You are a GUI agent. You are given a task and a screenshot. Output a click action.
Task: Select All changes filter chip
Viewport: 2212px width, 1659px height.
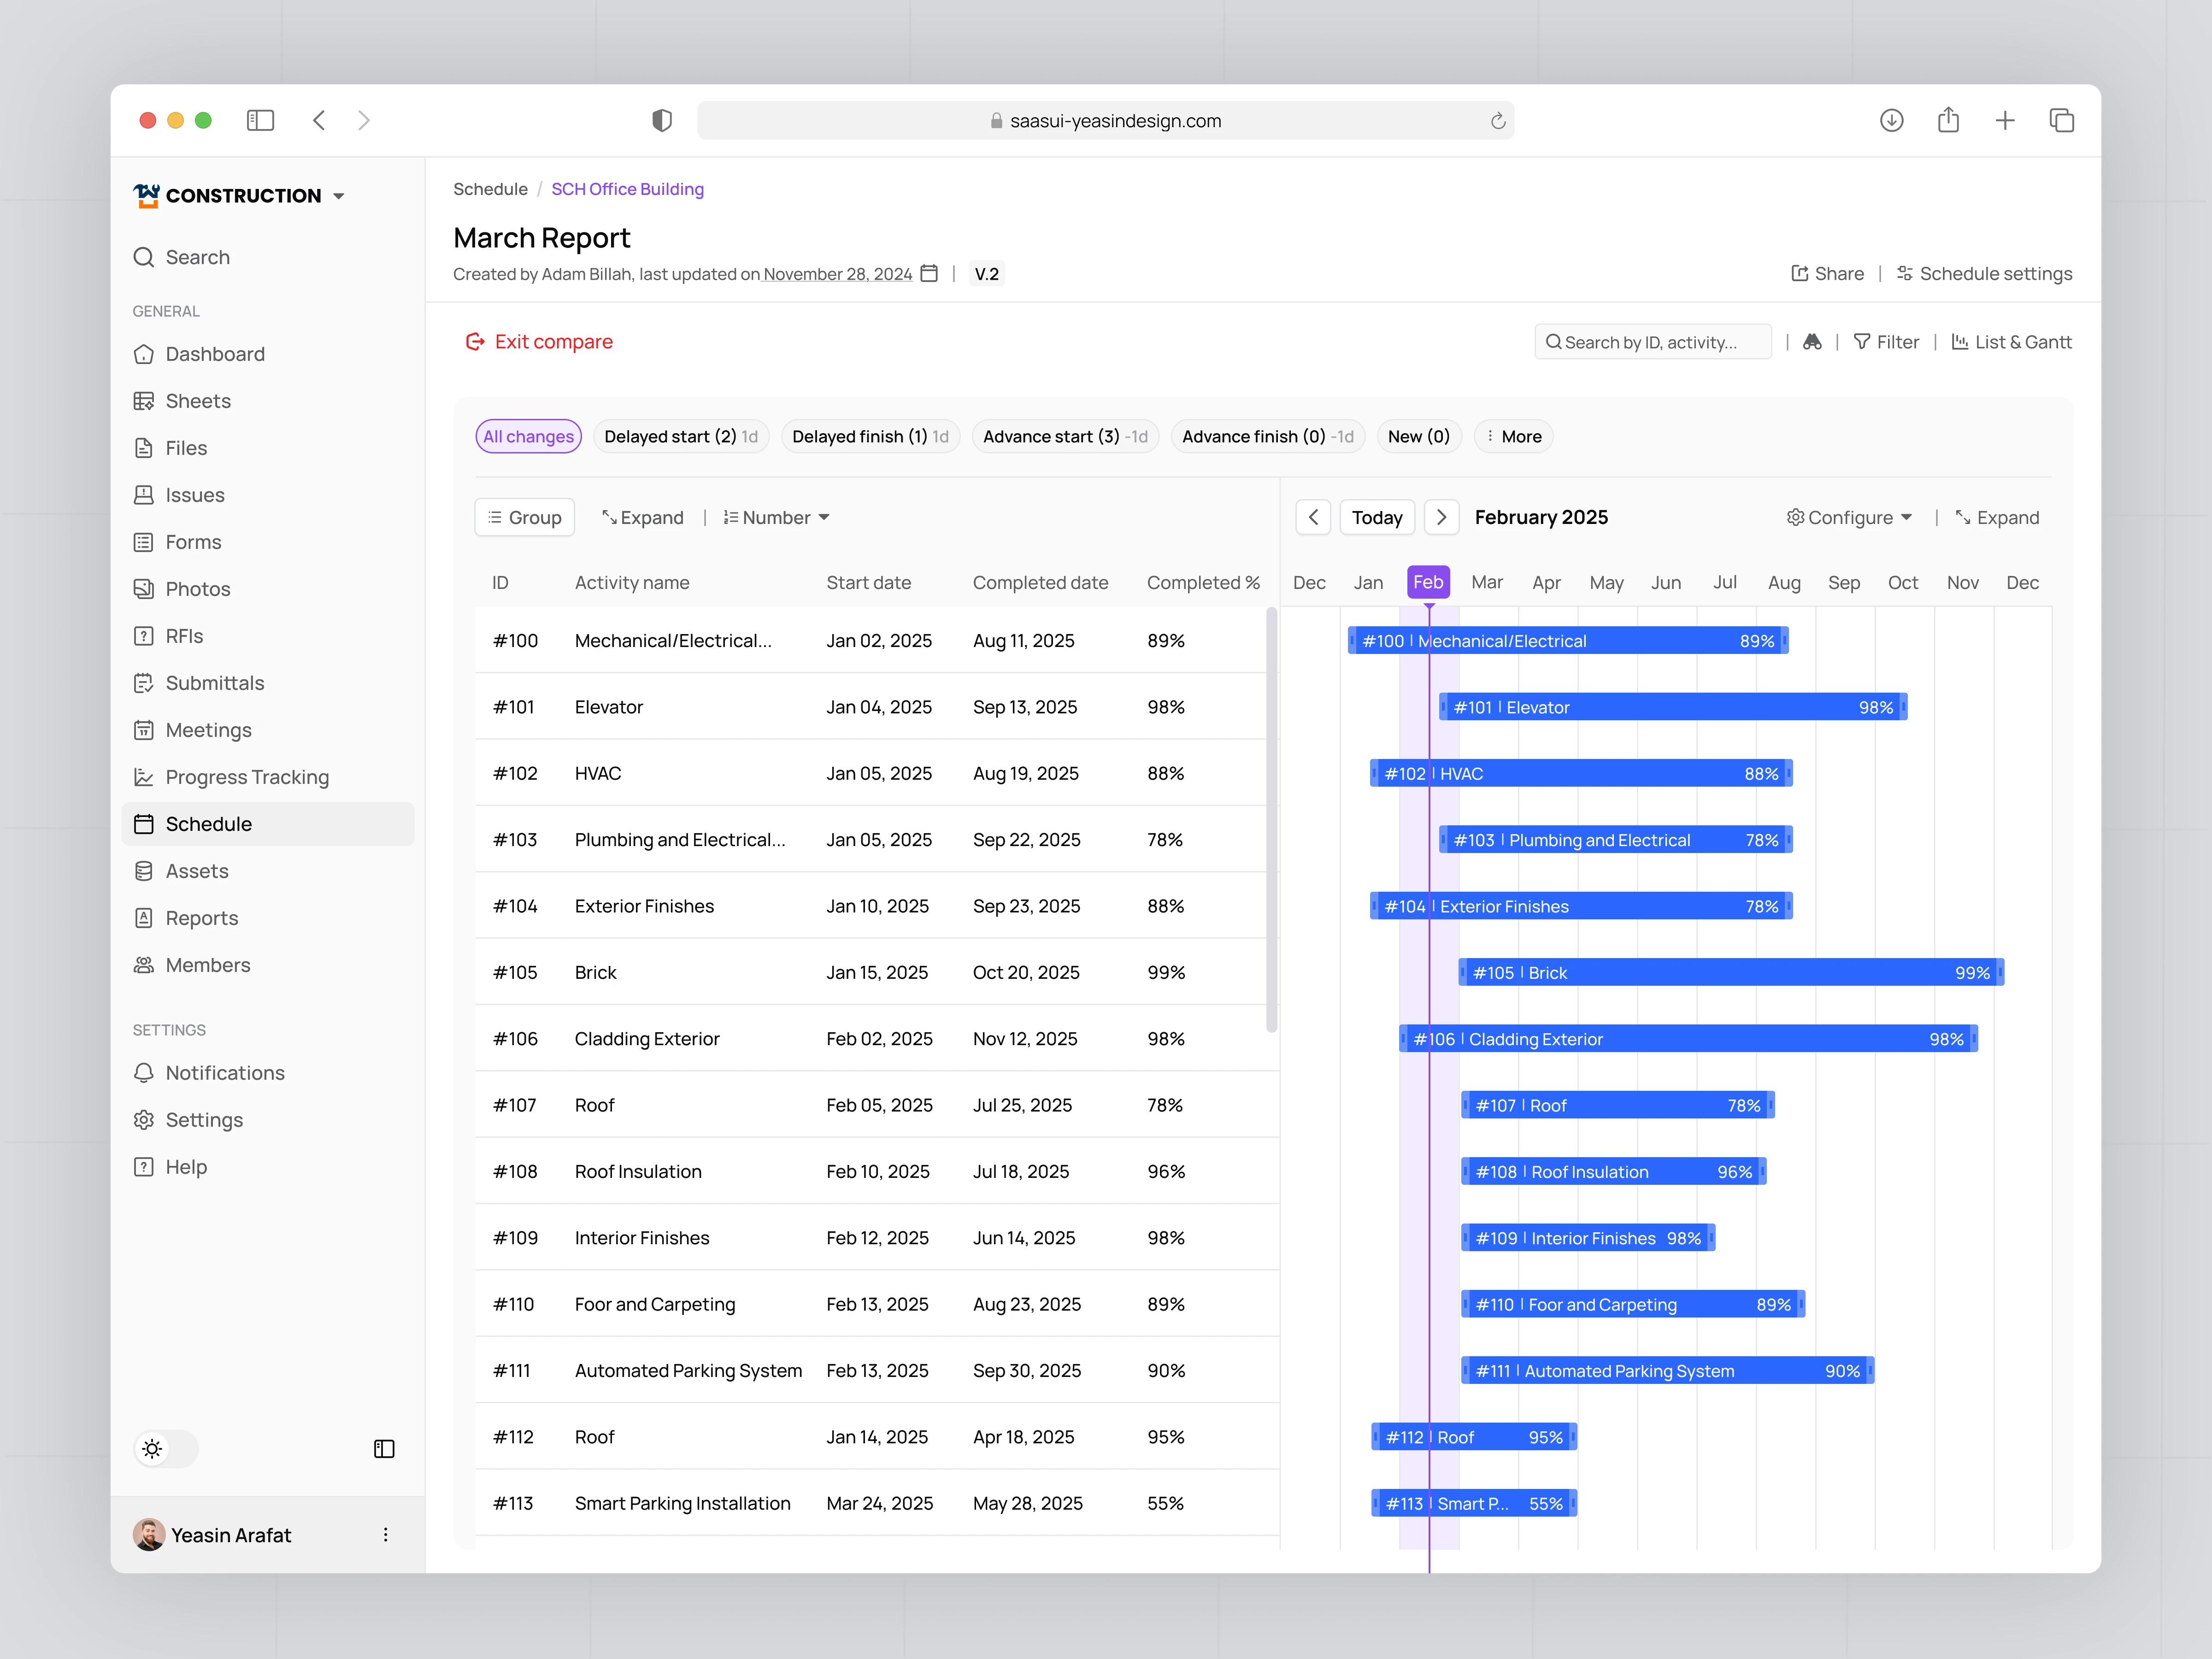tap(528, 436)
